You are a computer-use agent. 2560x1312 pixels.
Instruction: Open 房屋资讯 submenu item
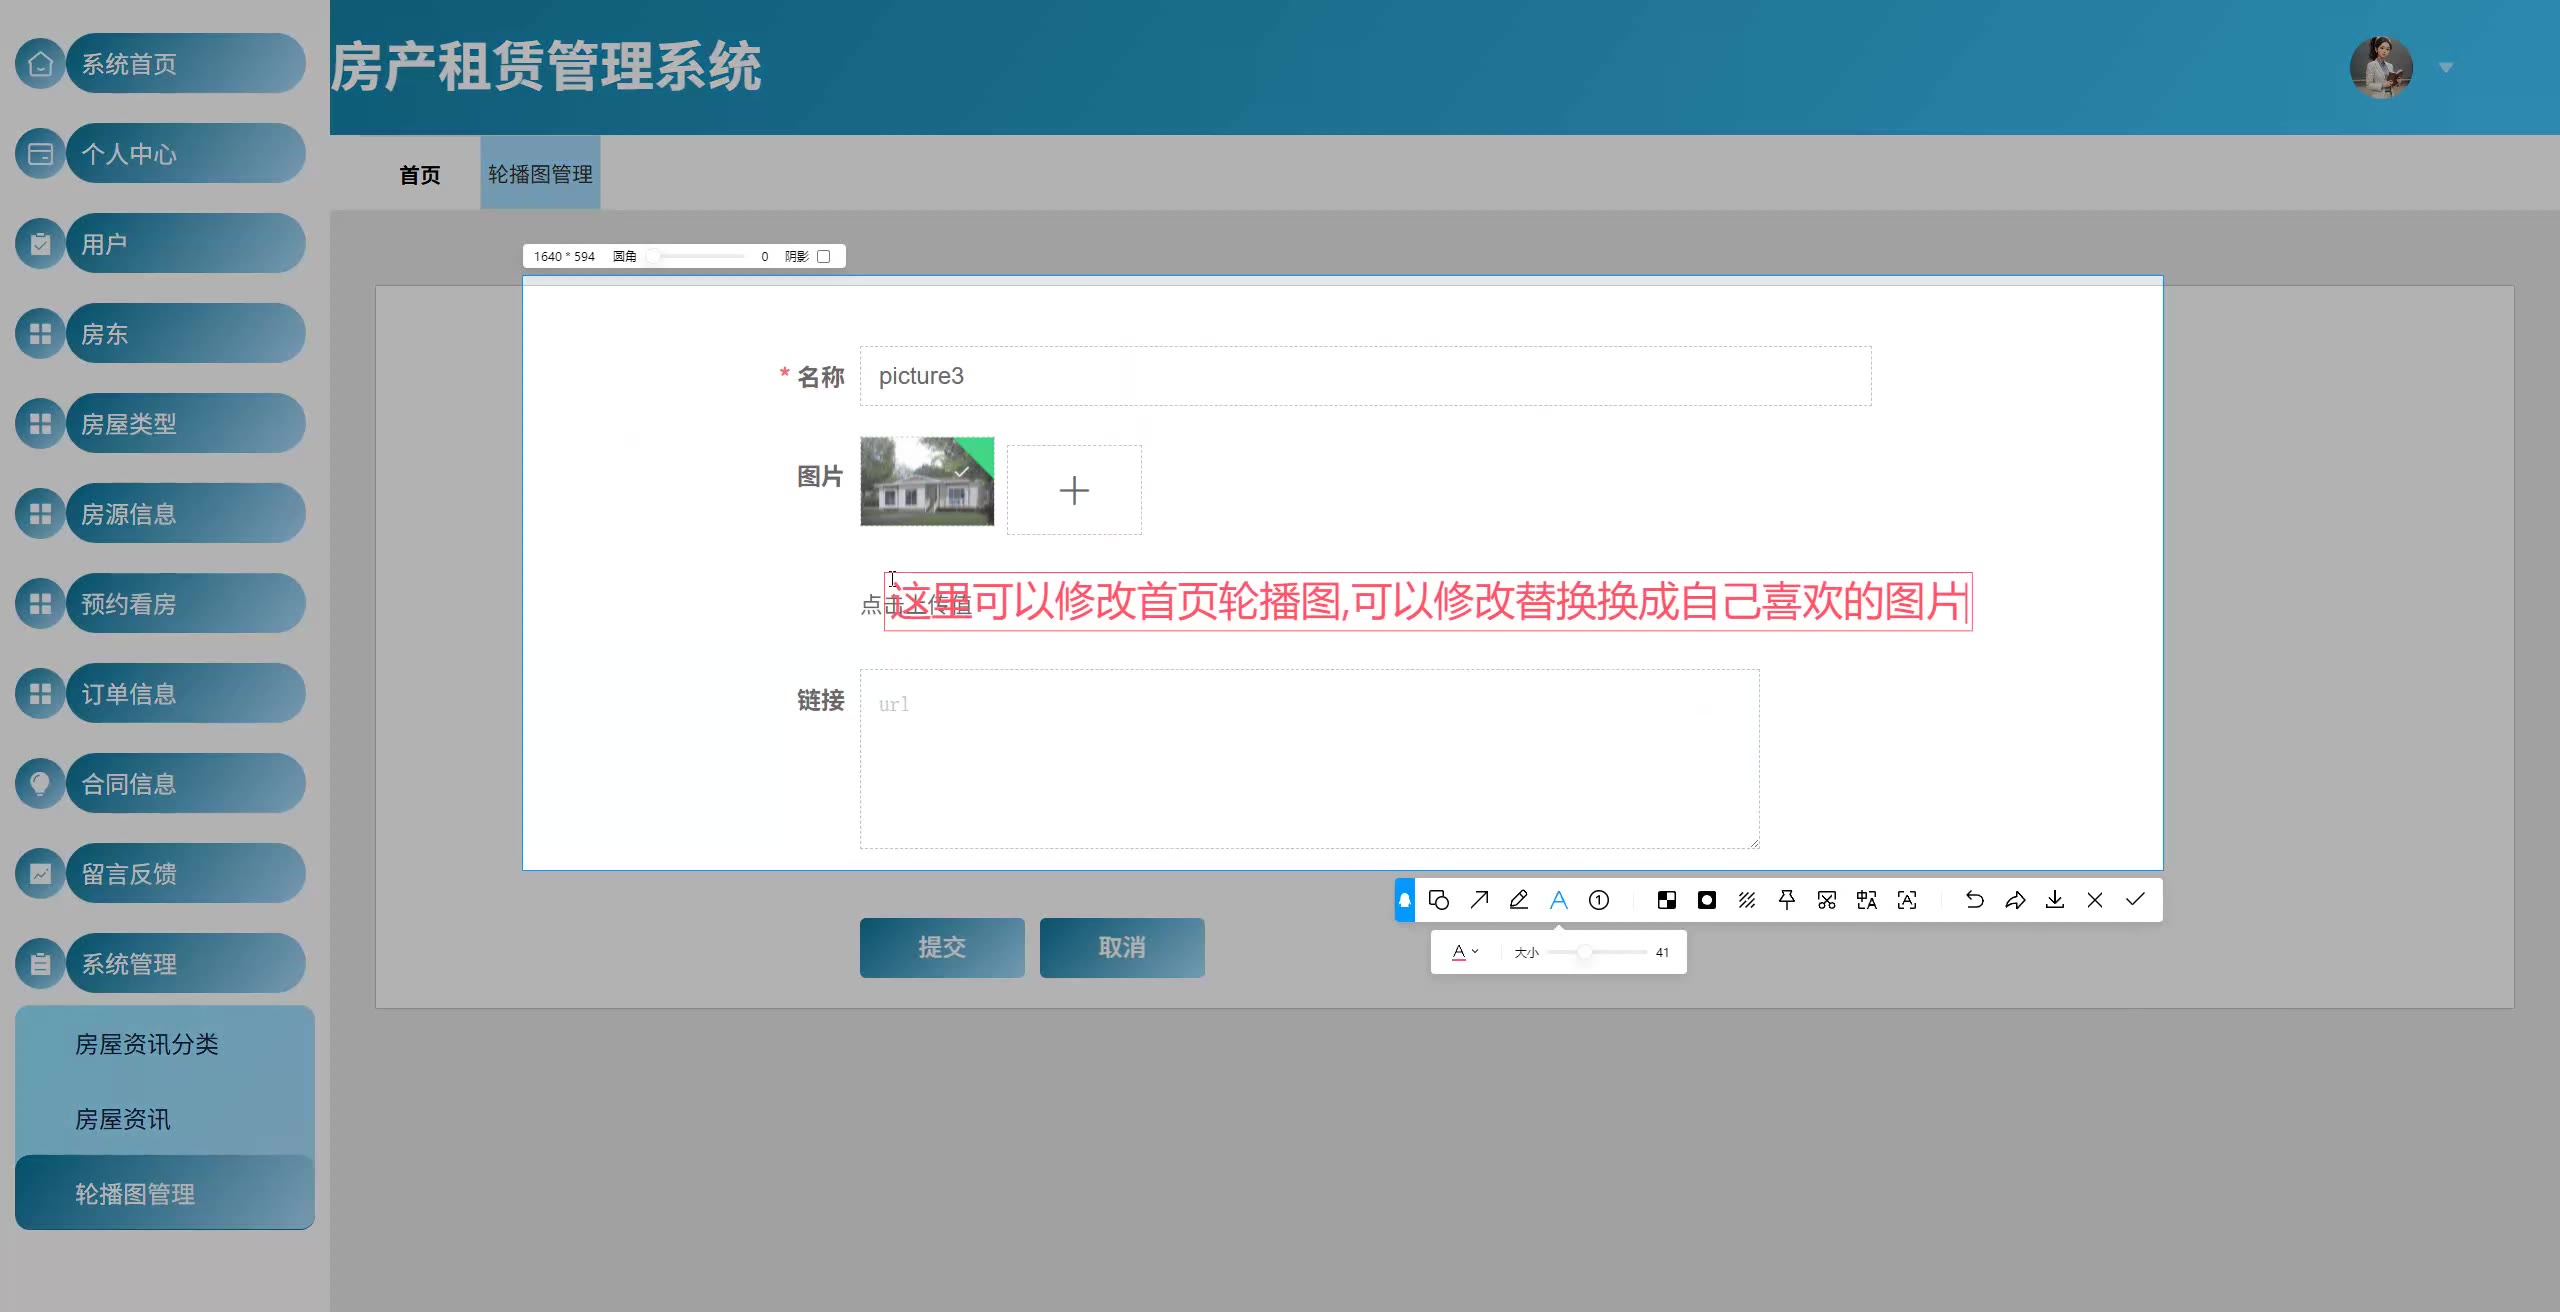coord(123,1119)
